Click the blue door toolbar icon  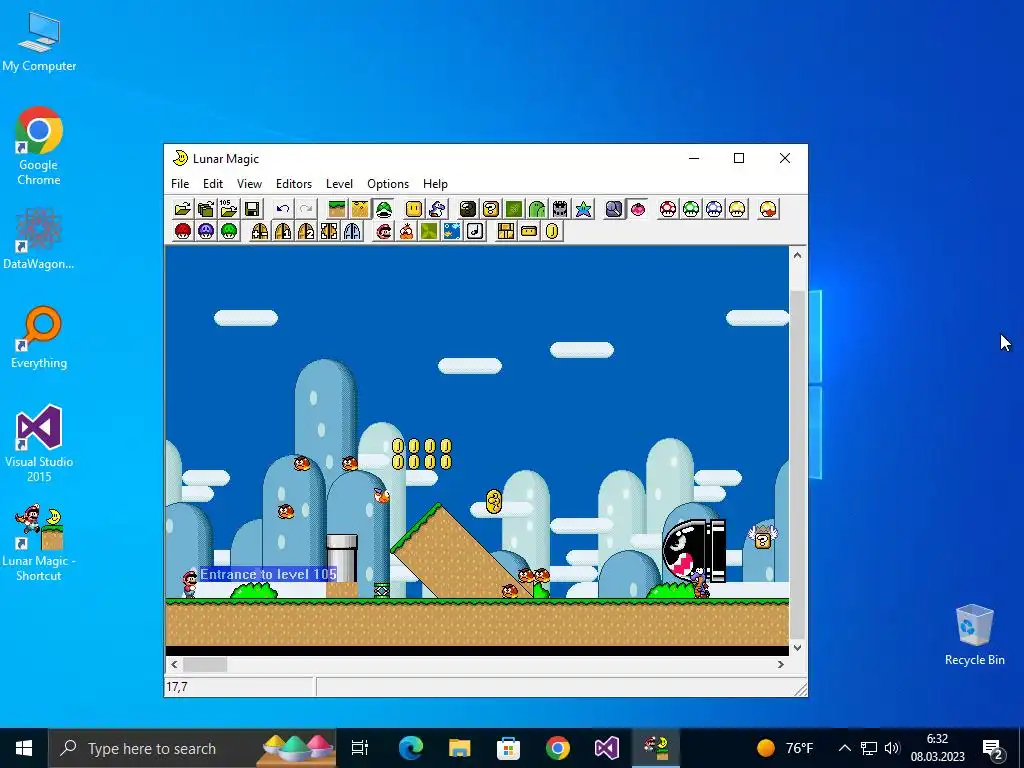pos(352,231)
